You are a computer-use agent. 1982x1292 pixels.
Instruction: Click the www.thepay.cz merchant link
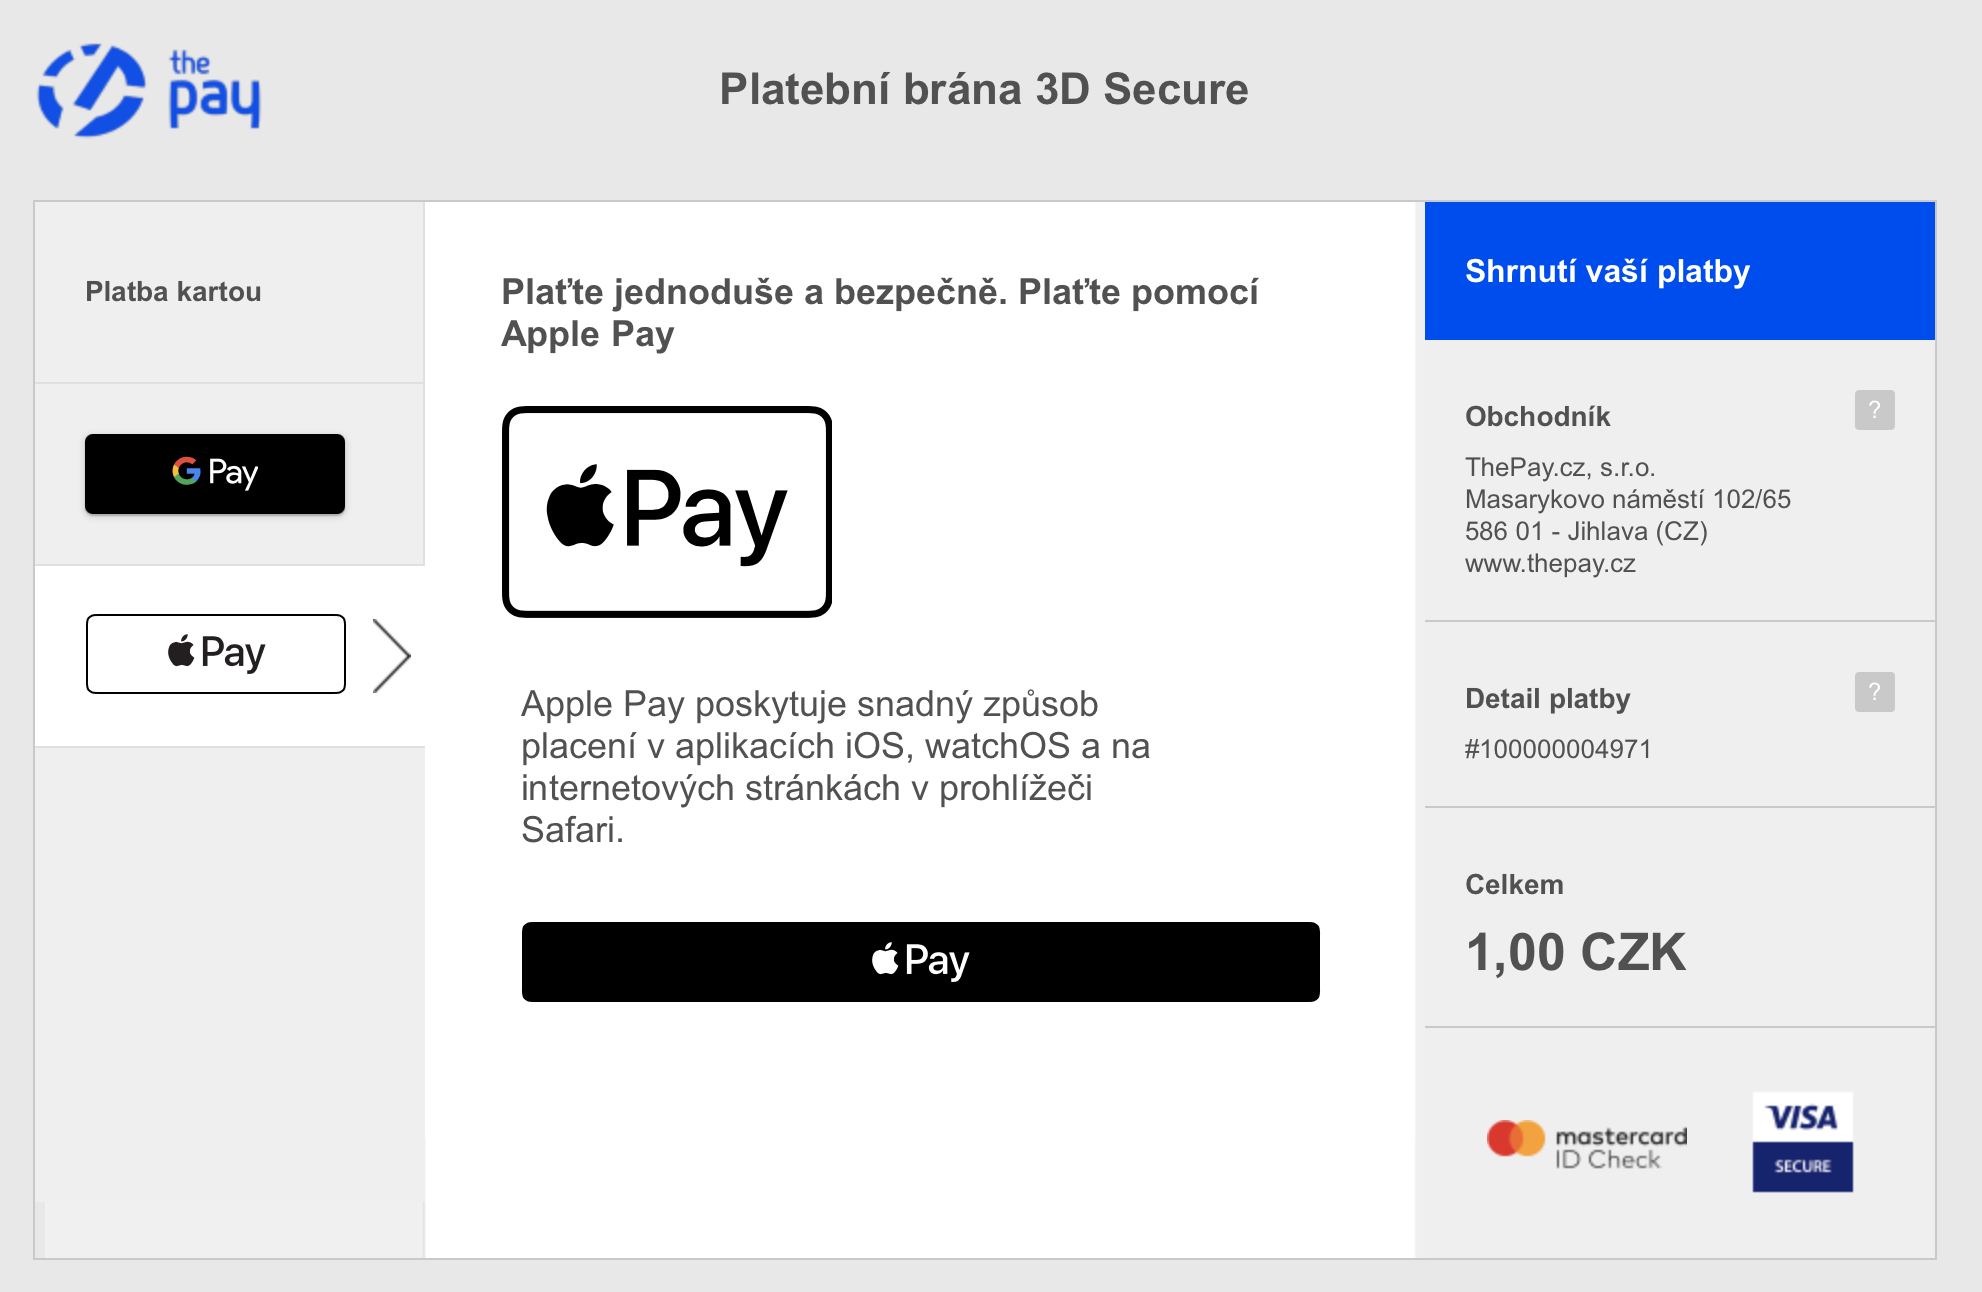point(1550,564)
